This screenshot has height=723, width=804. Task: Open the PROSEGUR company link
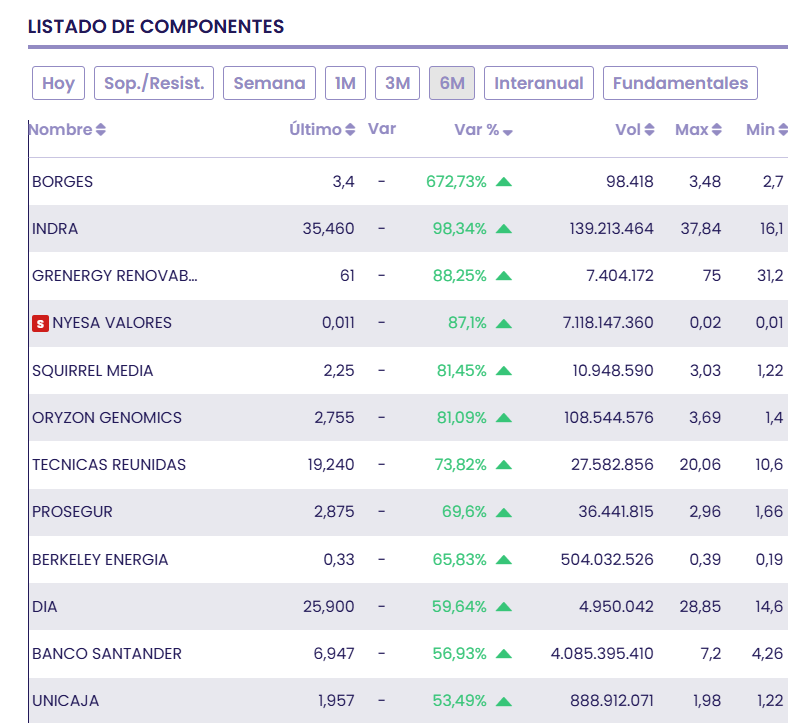point(72,512)
